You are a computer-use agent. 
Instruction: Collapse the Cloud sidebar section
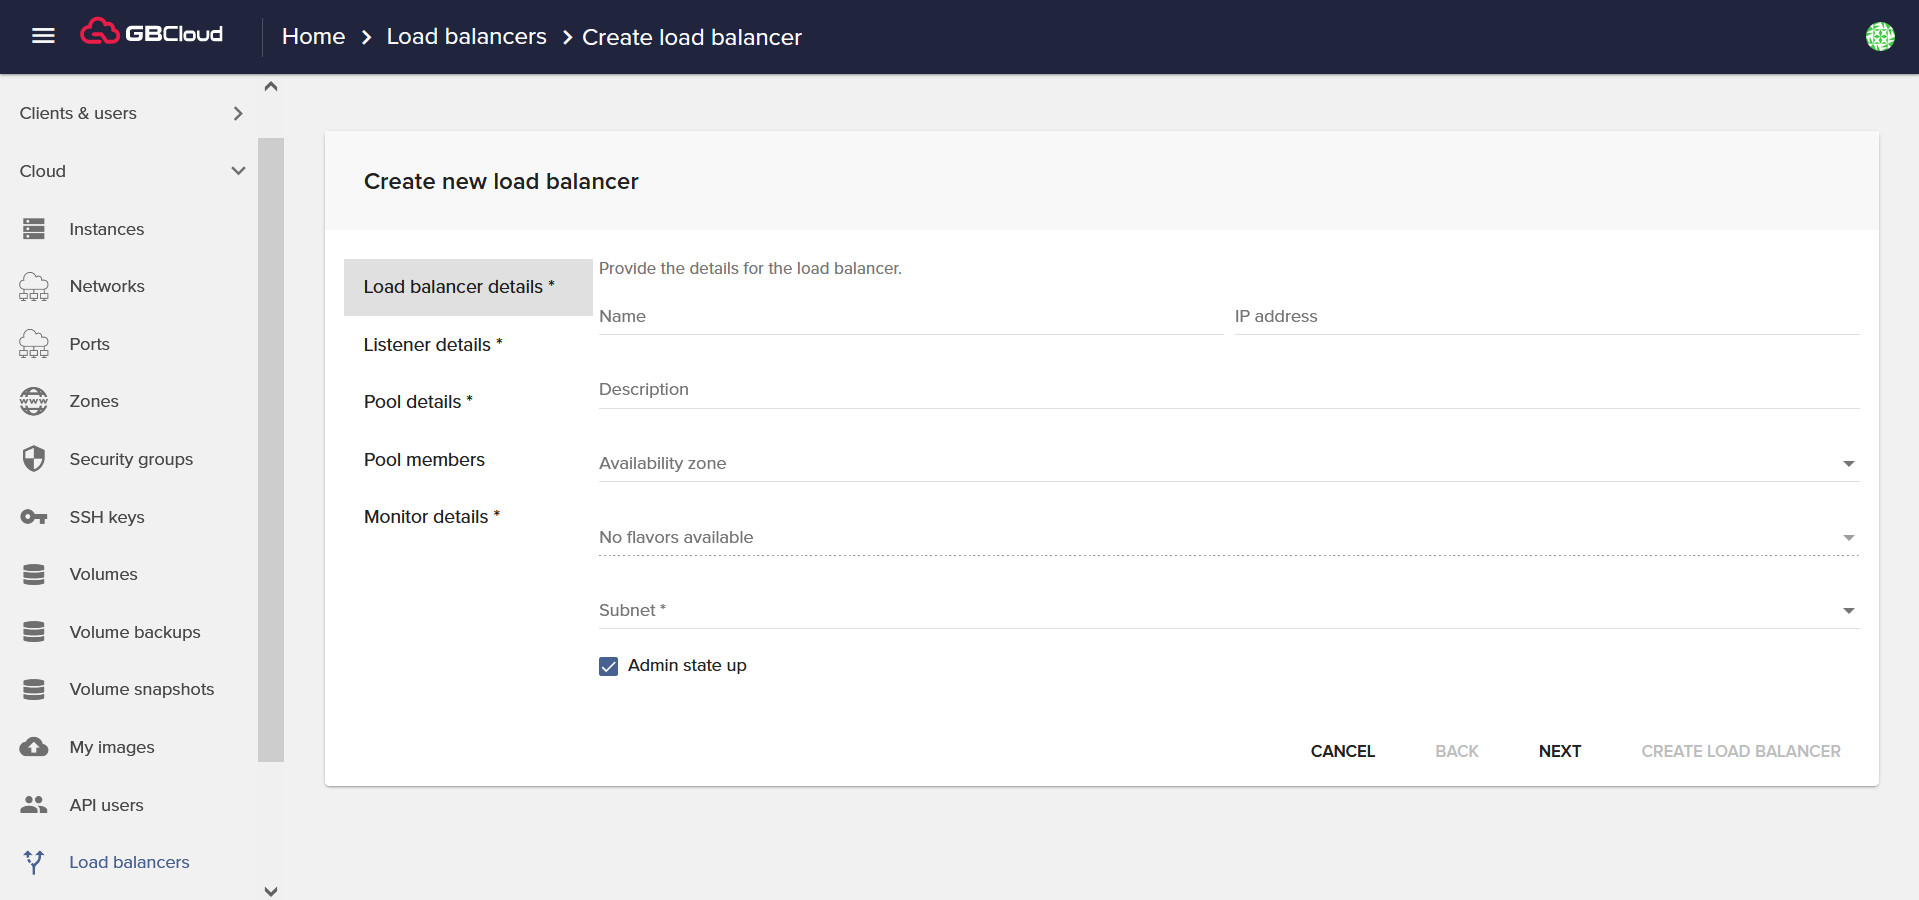tap(238, 171)
